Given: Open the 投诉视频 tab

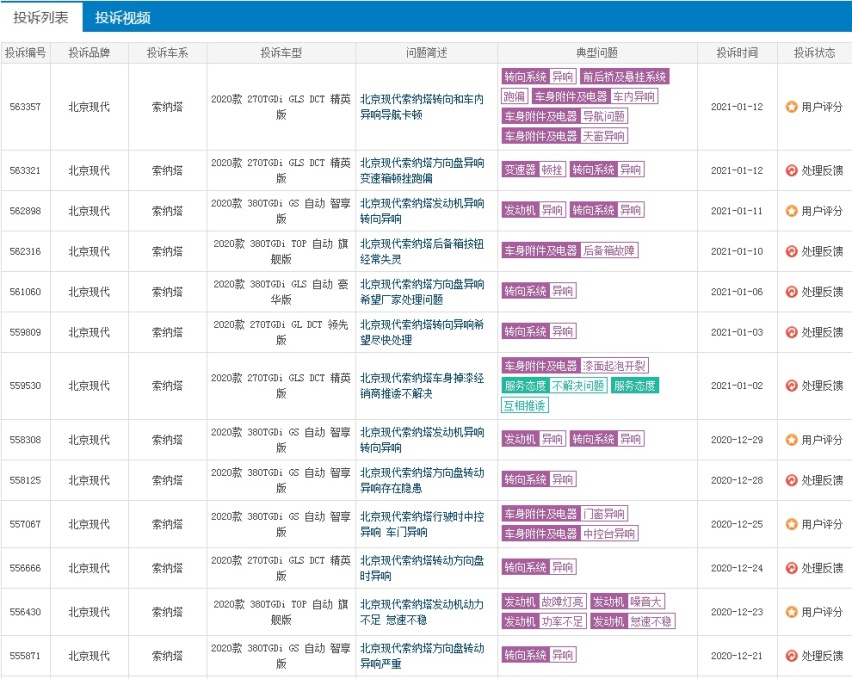Looking at the screenshot, I should 123,18.
